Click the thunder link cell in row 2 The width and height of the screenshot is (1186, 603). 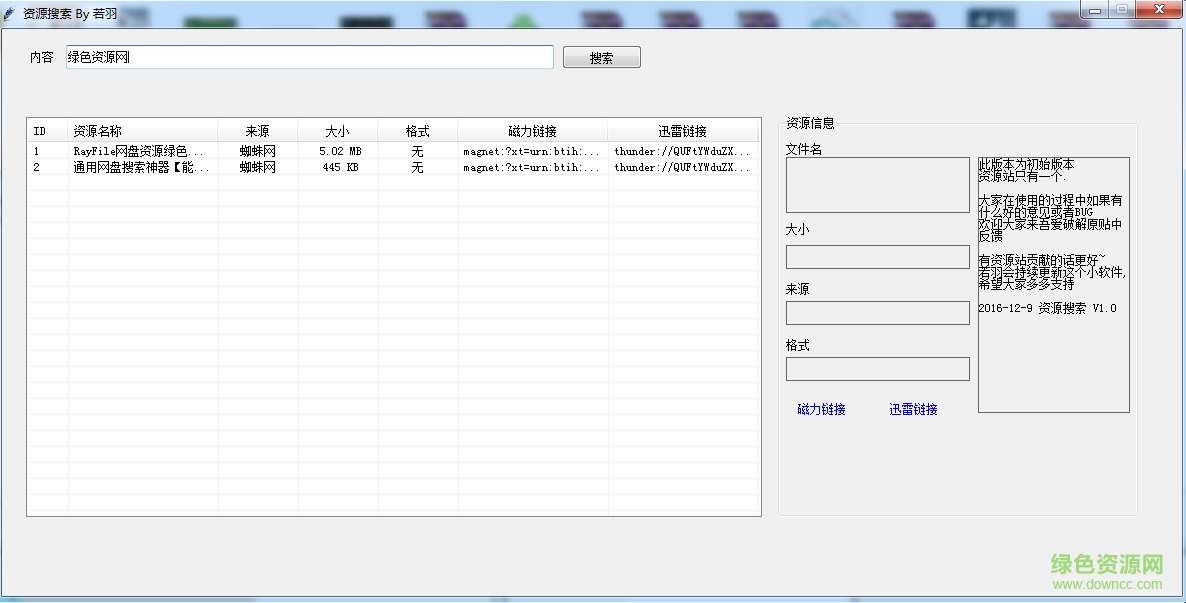tap(682, 167)
